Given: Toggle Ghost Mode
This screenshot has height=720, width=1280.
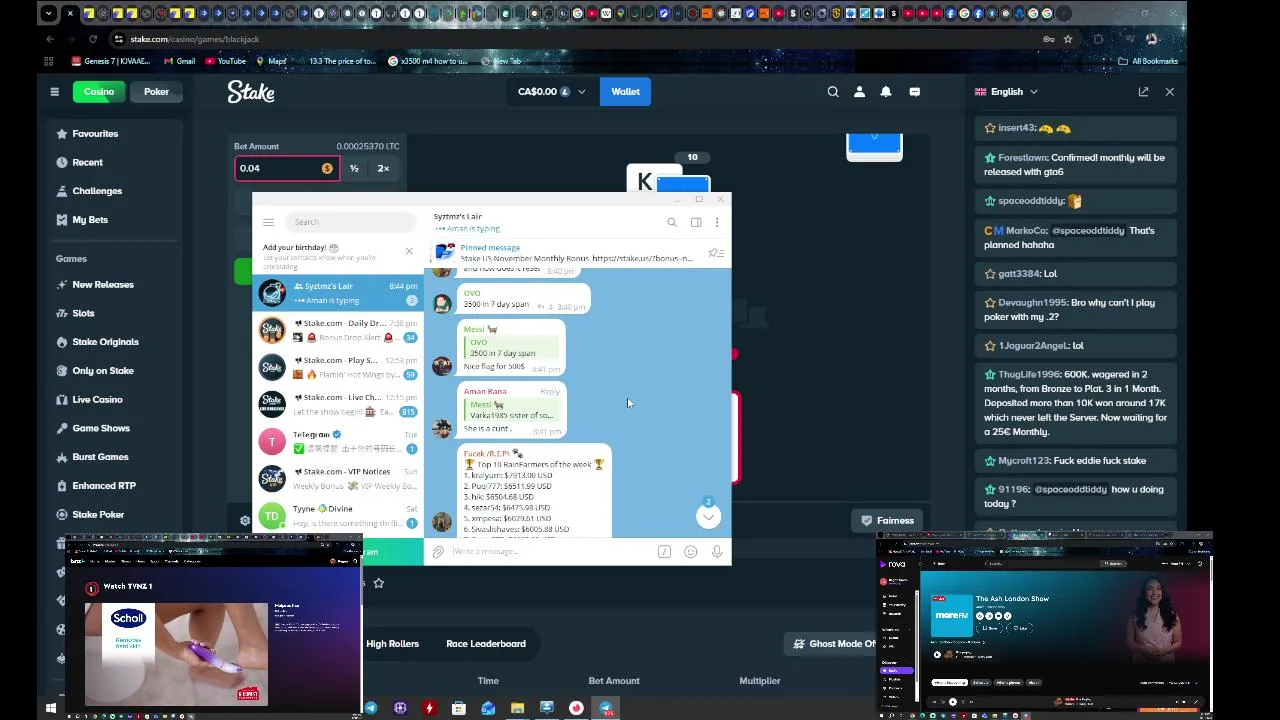Looking at the screenshot, I should tap(832, 644).
